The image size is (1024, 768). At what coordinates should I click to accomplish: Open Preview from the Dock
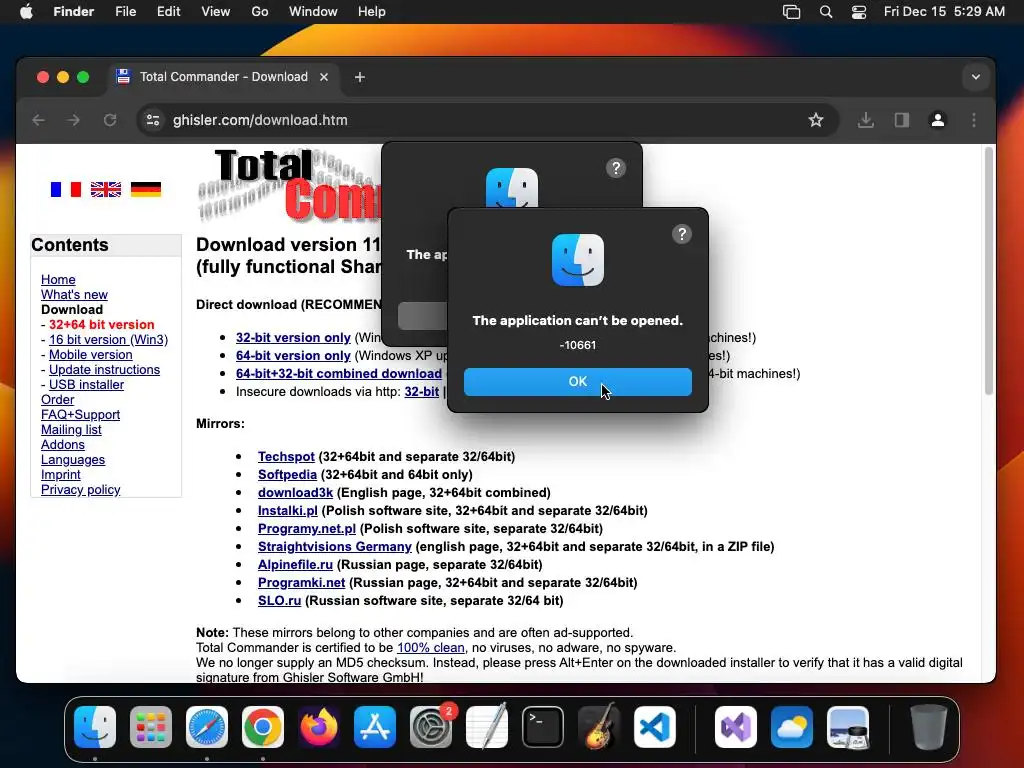[848, 727]
